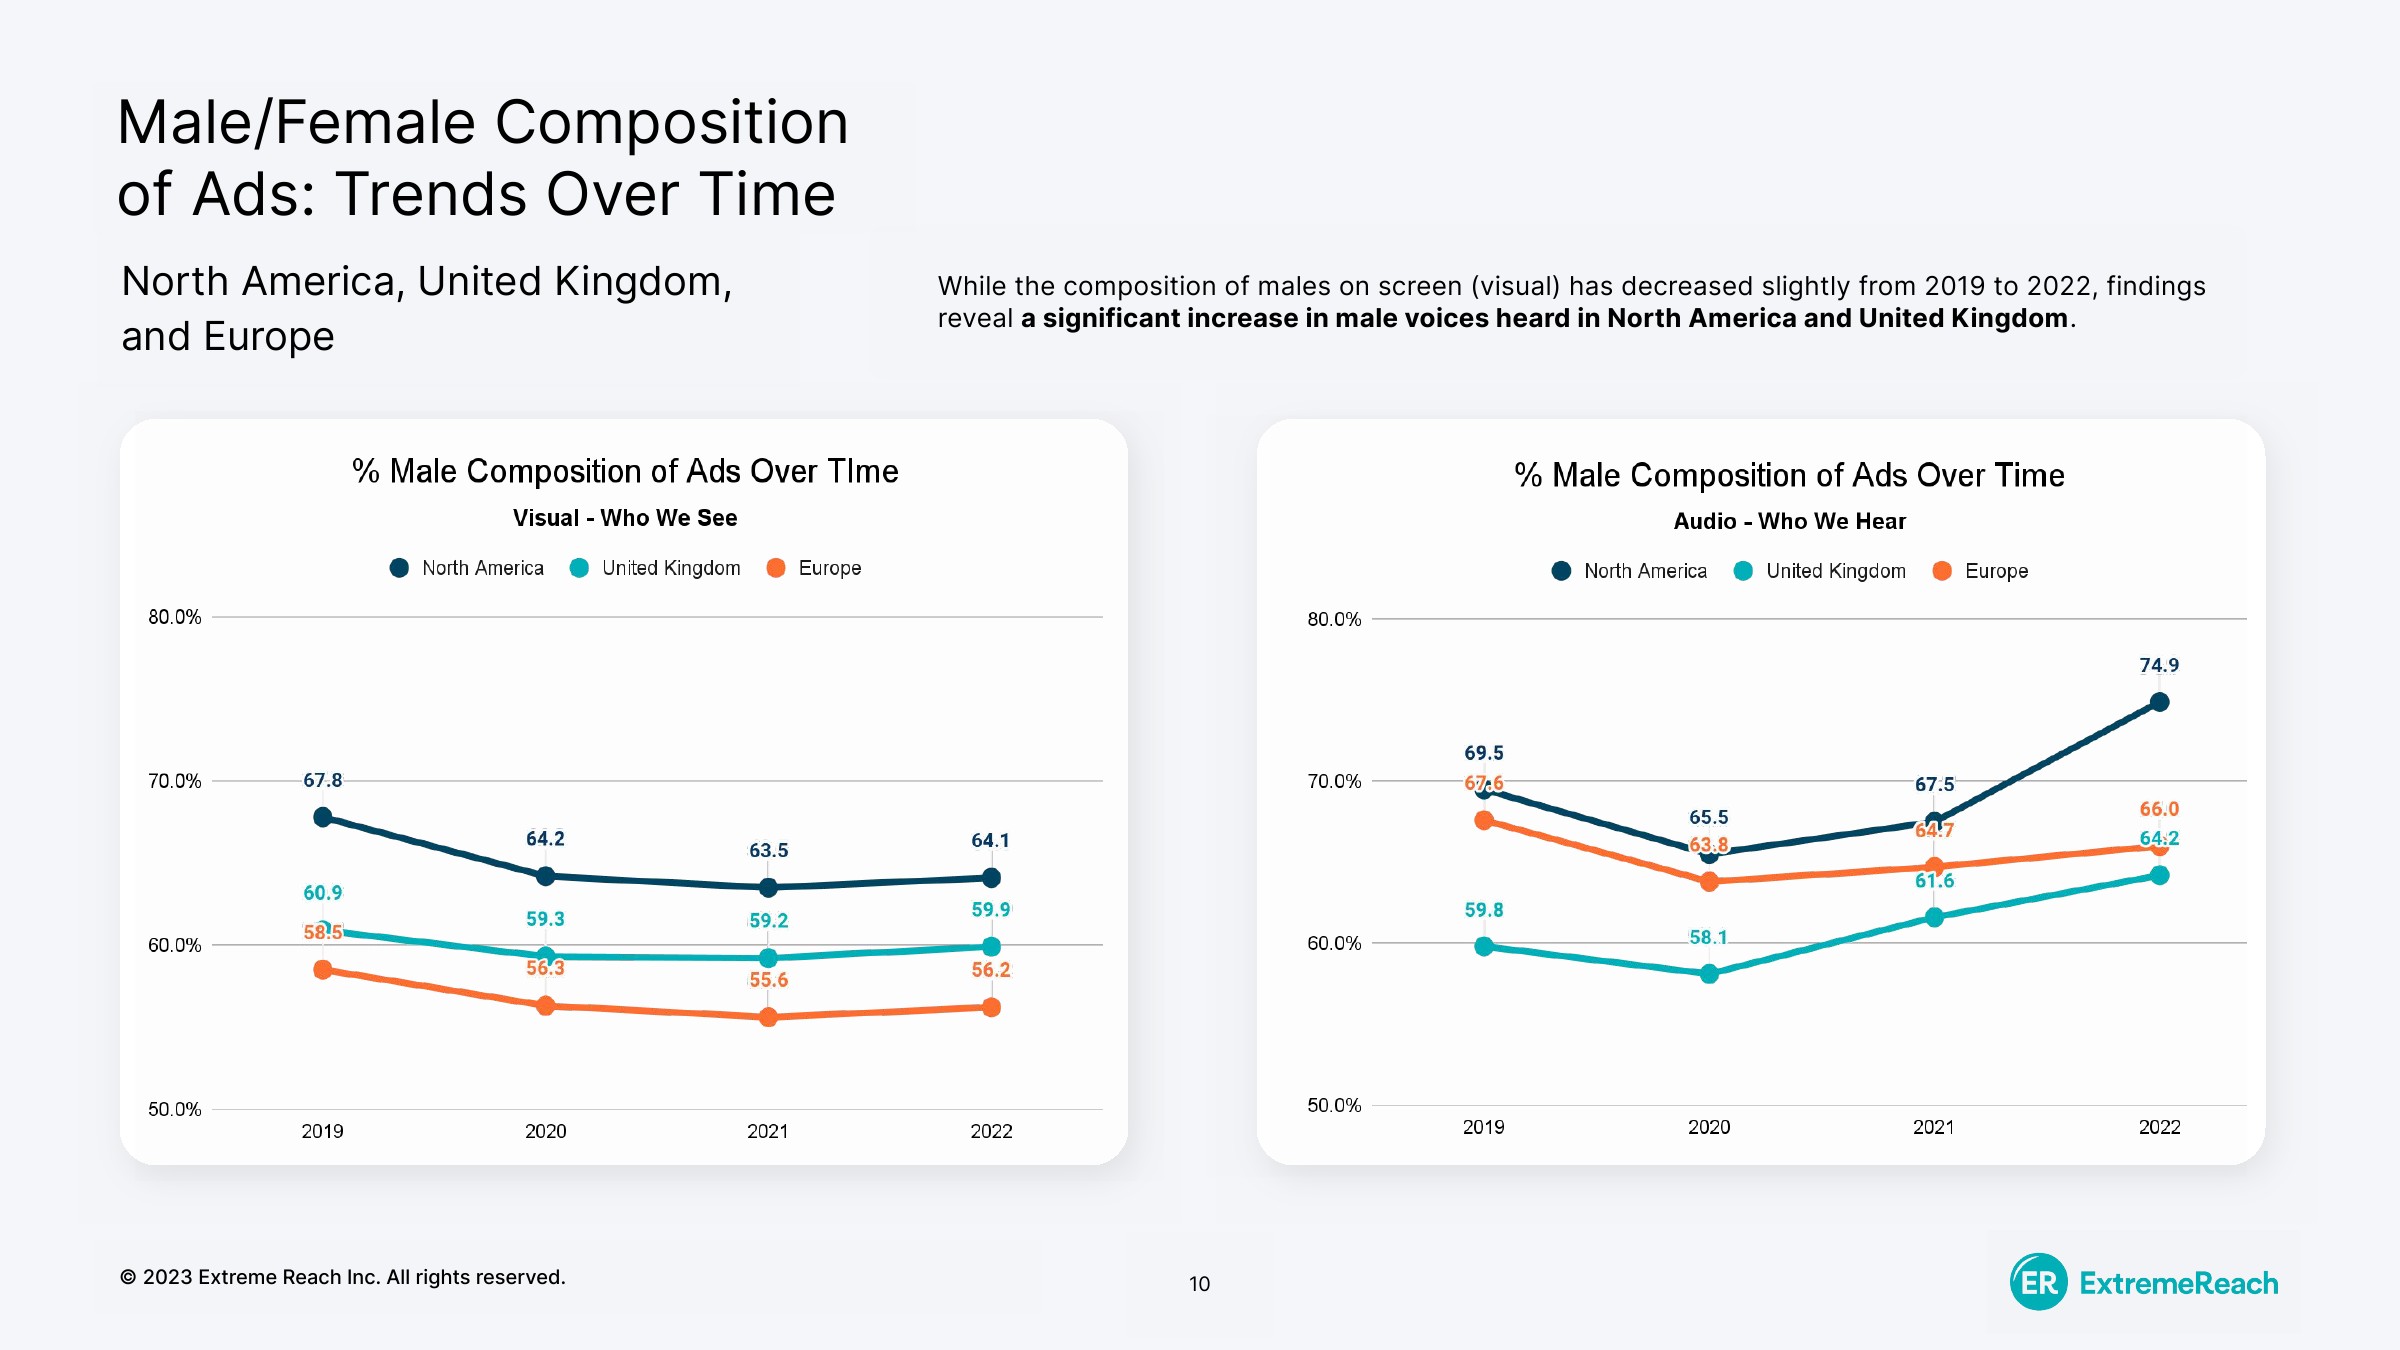Click the 2021 Europe point on Visual chart
This screenshot has width=2400, height=1350.
pyautogui.click(x=768, y=1017)
